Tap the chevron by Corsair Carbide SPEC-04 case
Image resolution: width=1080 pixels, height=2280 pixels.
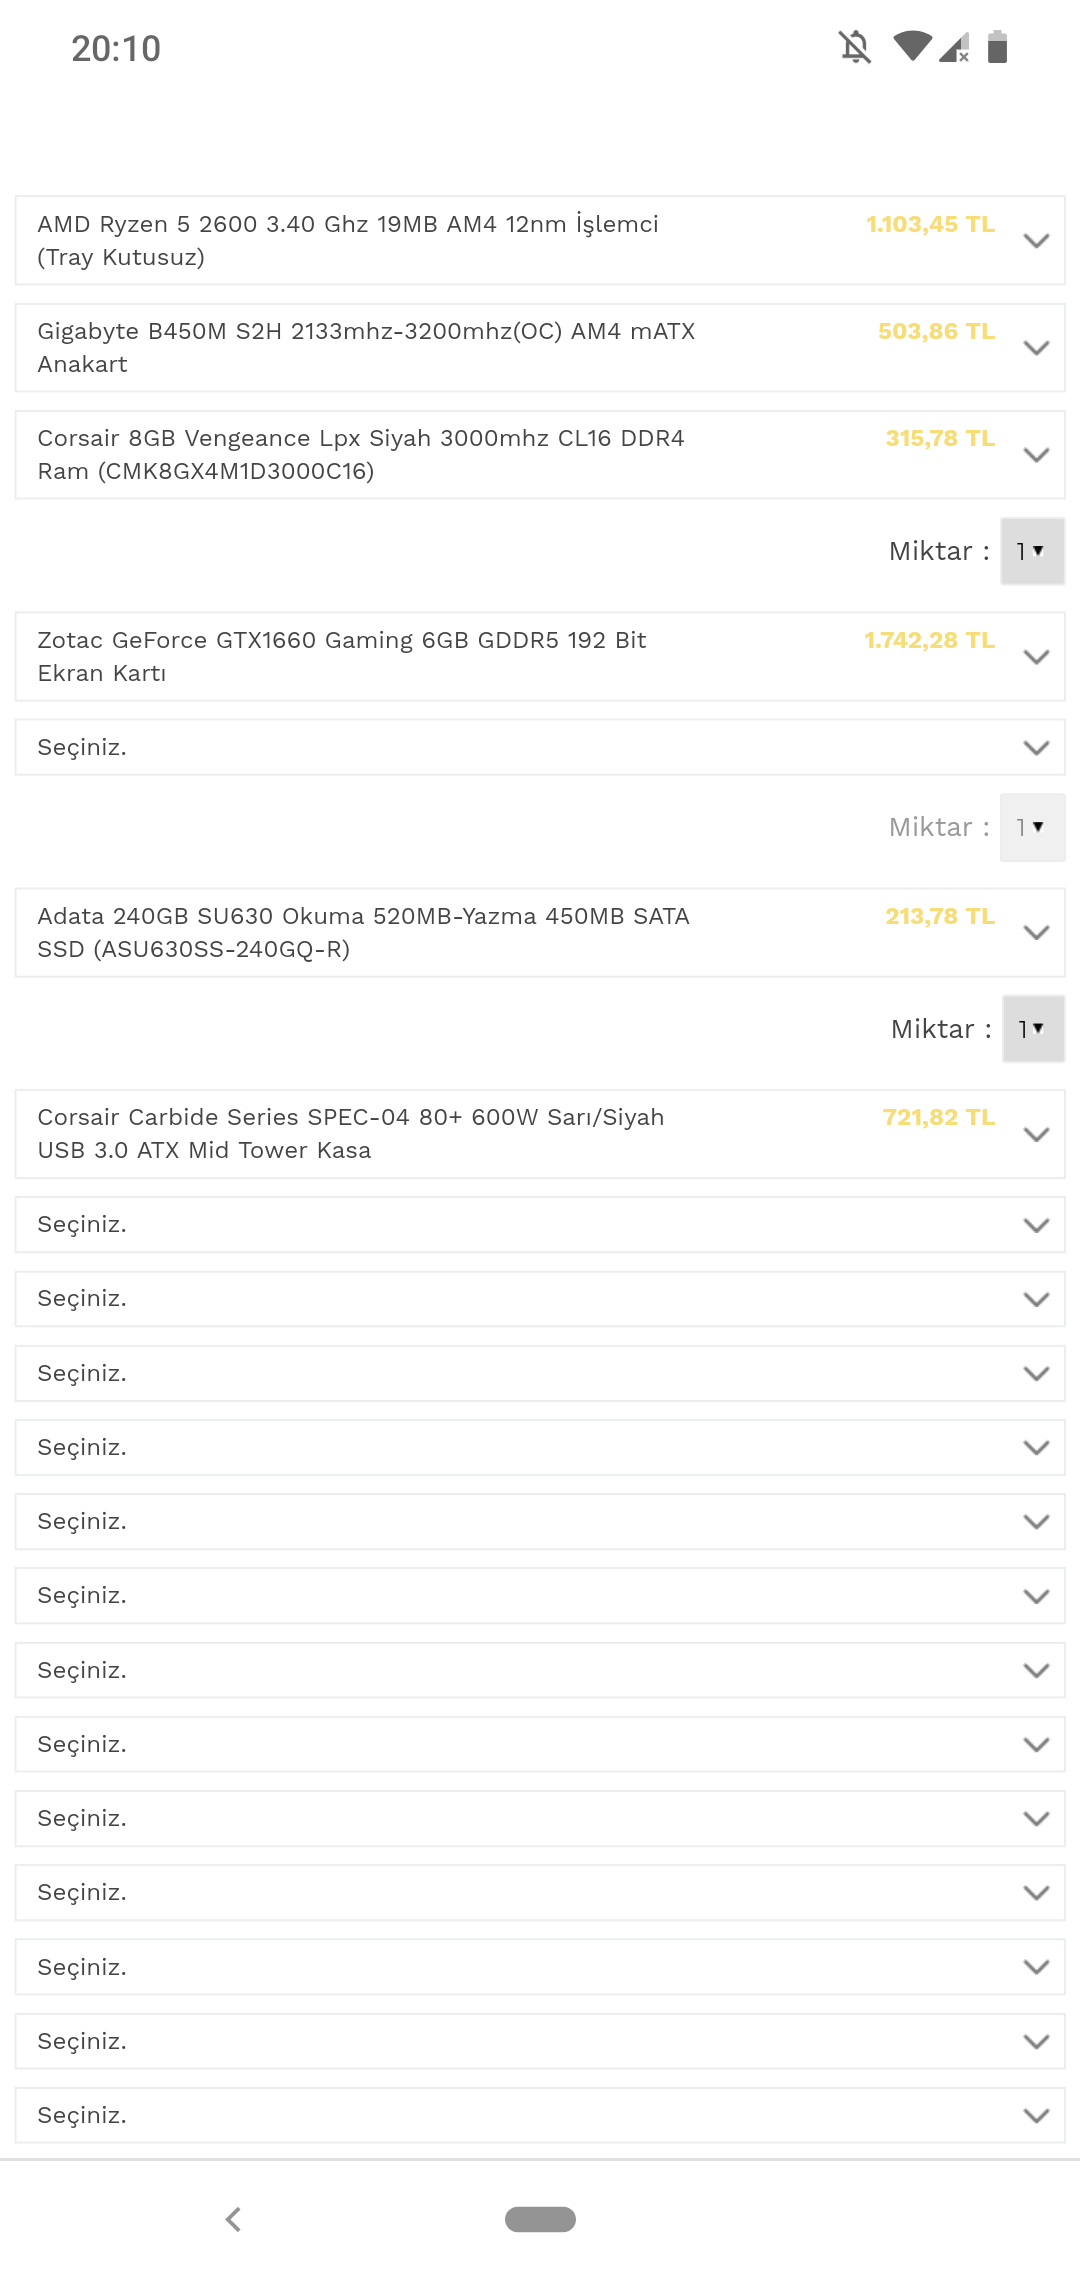pyautogui.click(x=1036, y=1134)
